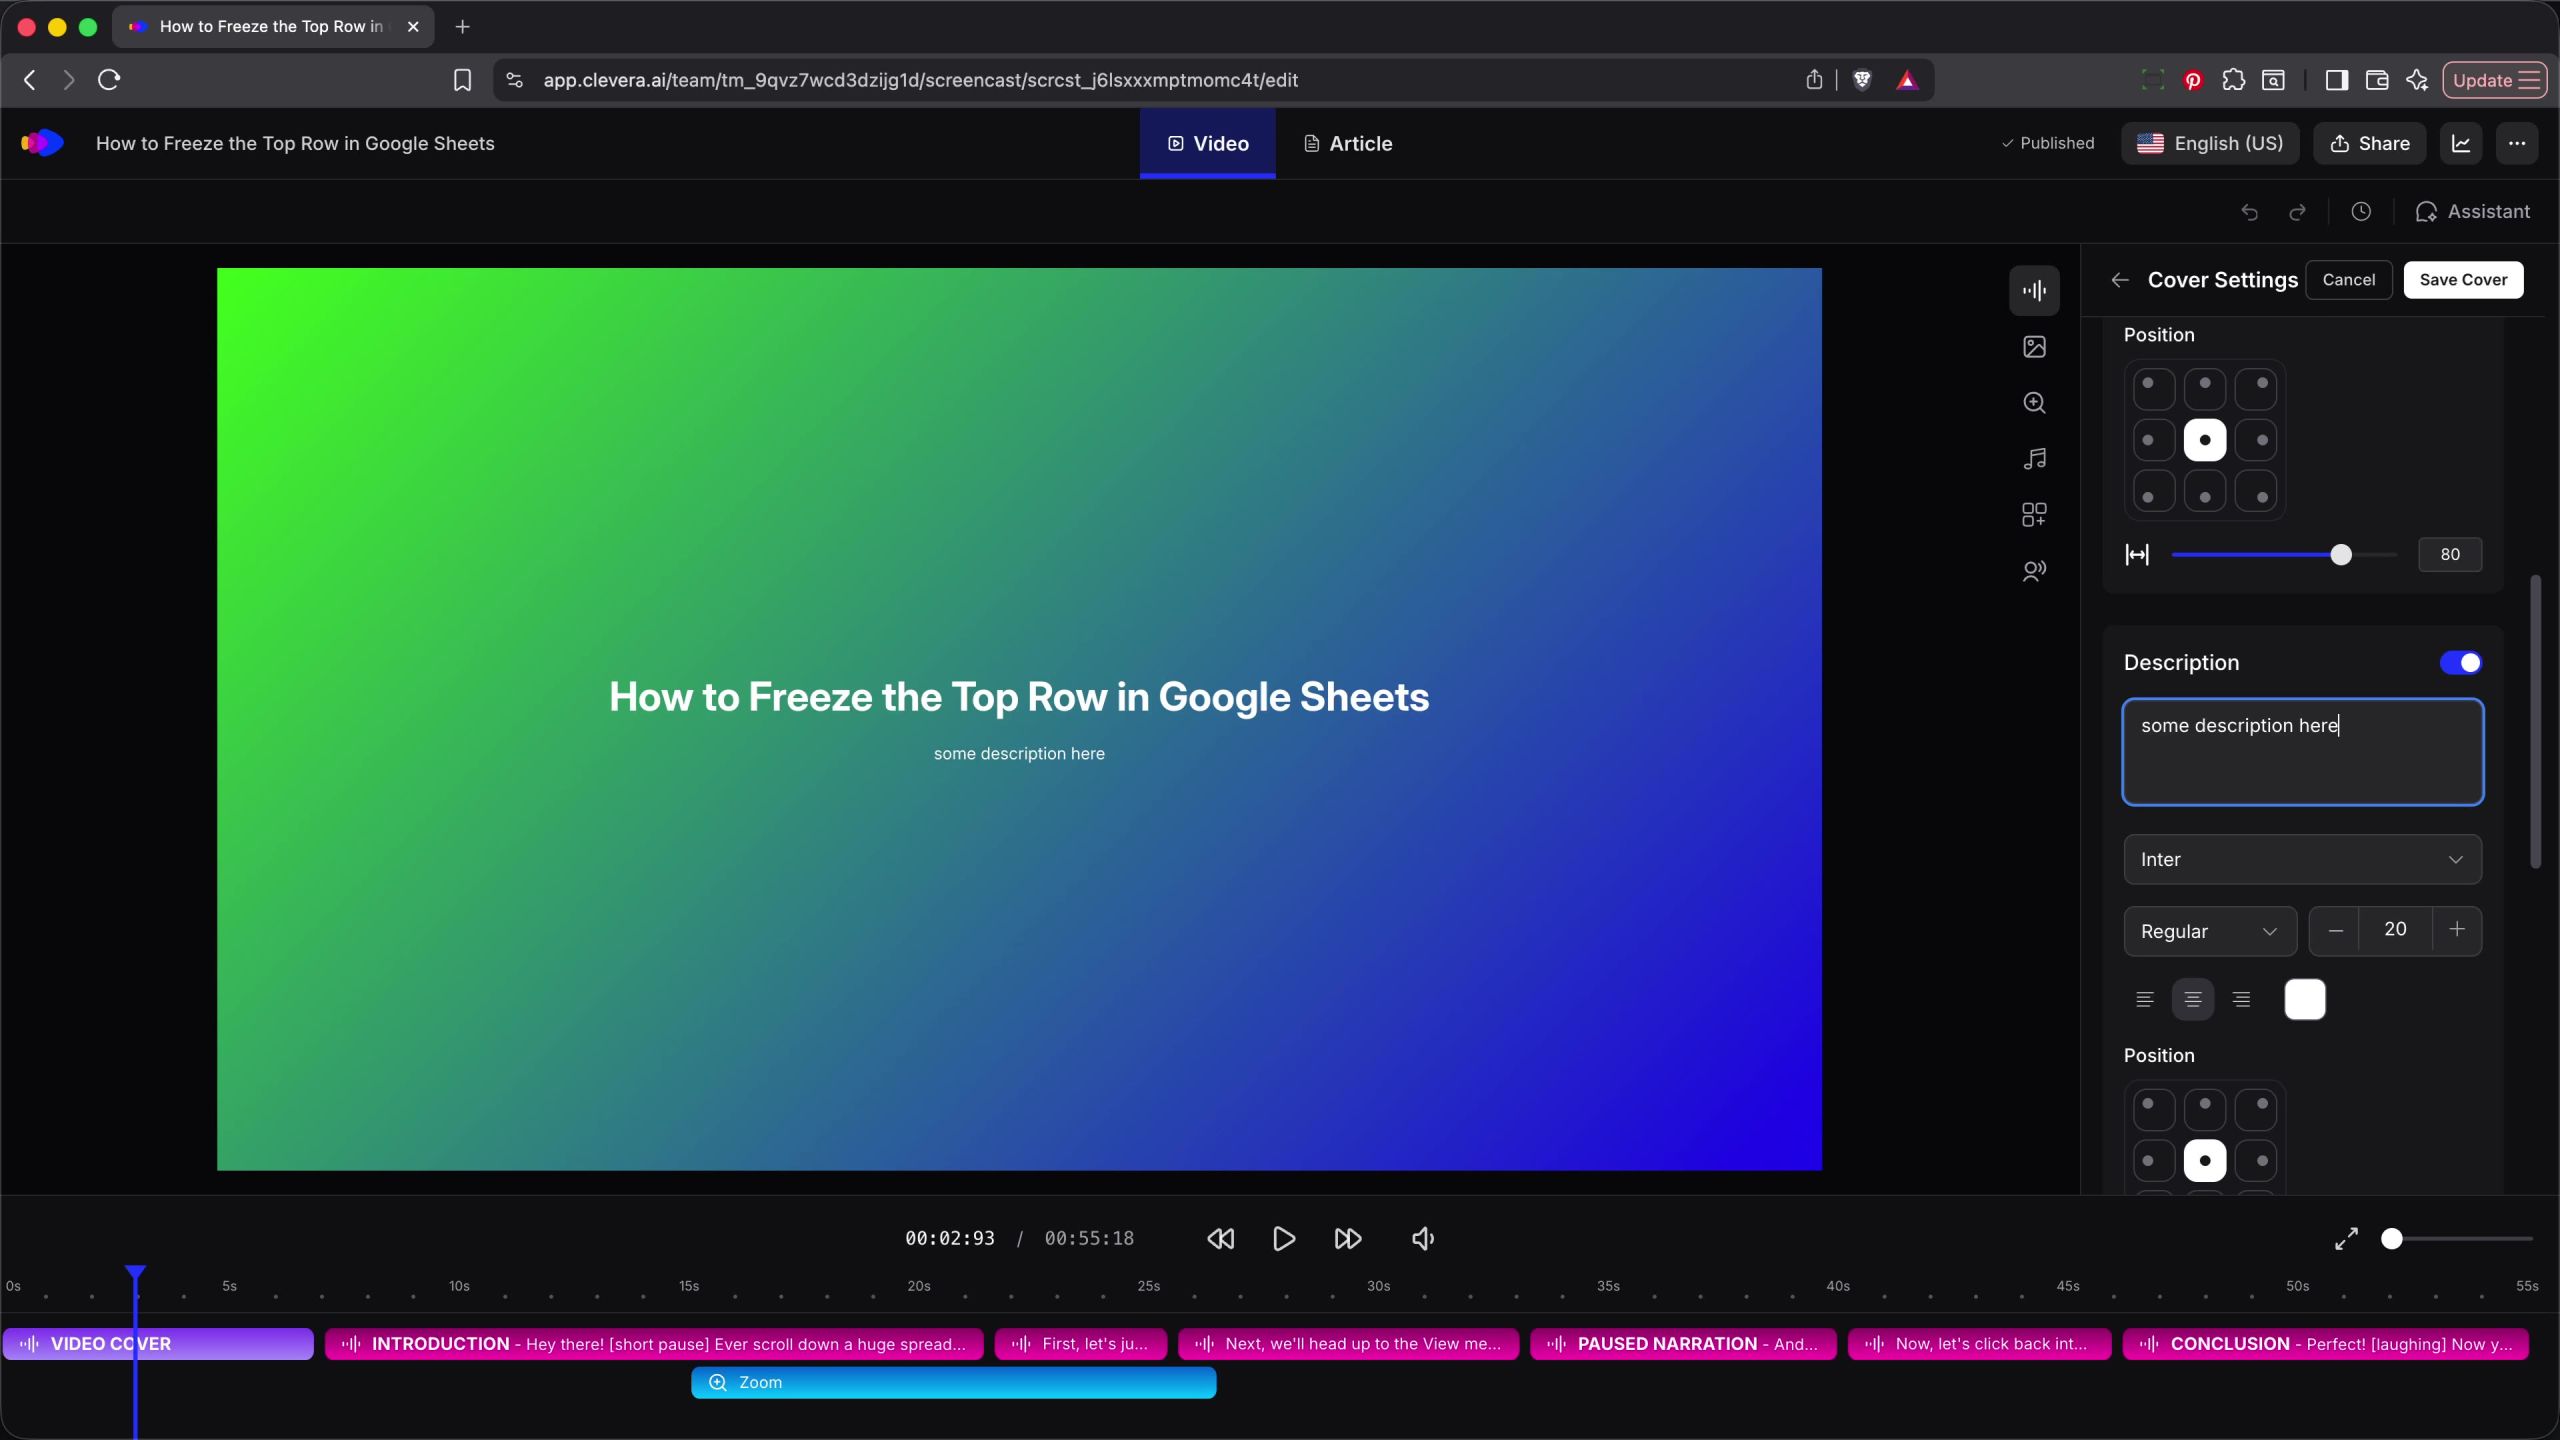Screen dimensions: 2560x1440
Task: Click the fullscreen expand arrows icon
Action: point(2346,1239)
